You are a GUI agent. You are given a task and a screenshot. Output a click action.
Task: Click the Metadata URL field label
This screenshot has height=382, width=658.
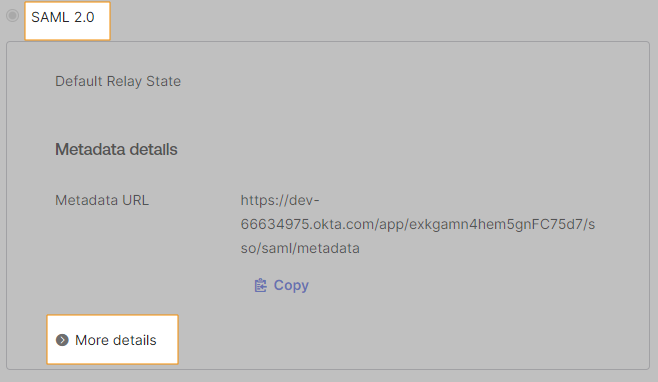click(102, 200)
